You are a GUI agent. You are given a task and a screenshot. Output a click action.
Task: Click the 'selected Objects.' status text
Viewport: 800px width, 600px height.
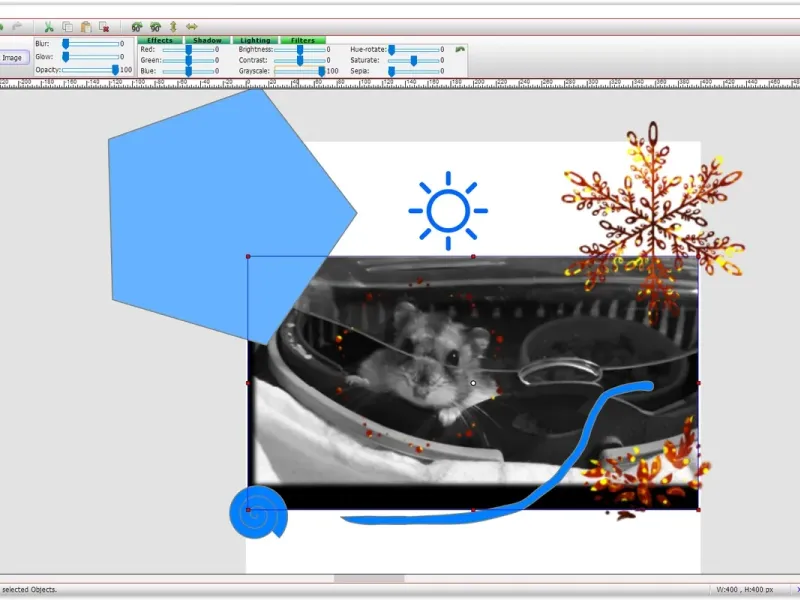(x=30, y=589)
